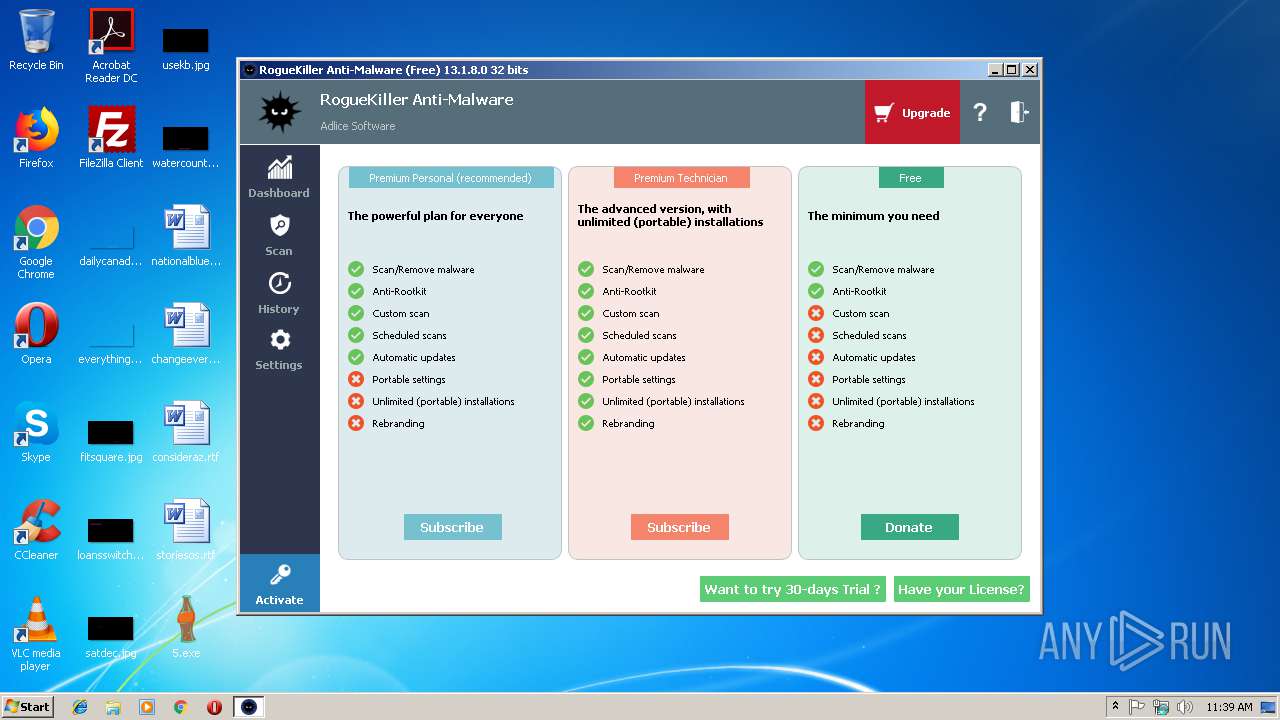
Task: Select the 5.exe desktop file
Action: click(186, 628)
